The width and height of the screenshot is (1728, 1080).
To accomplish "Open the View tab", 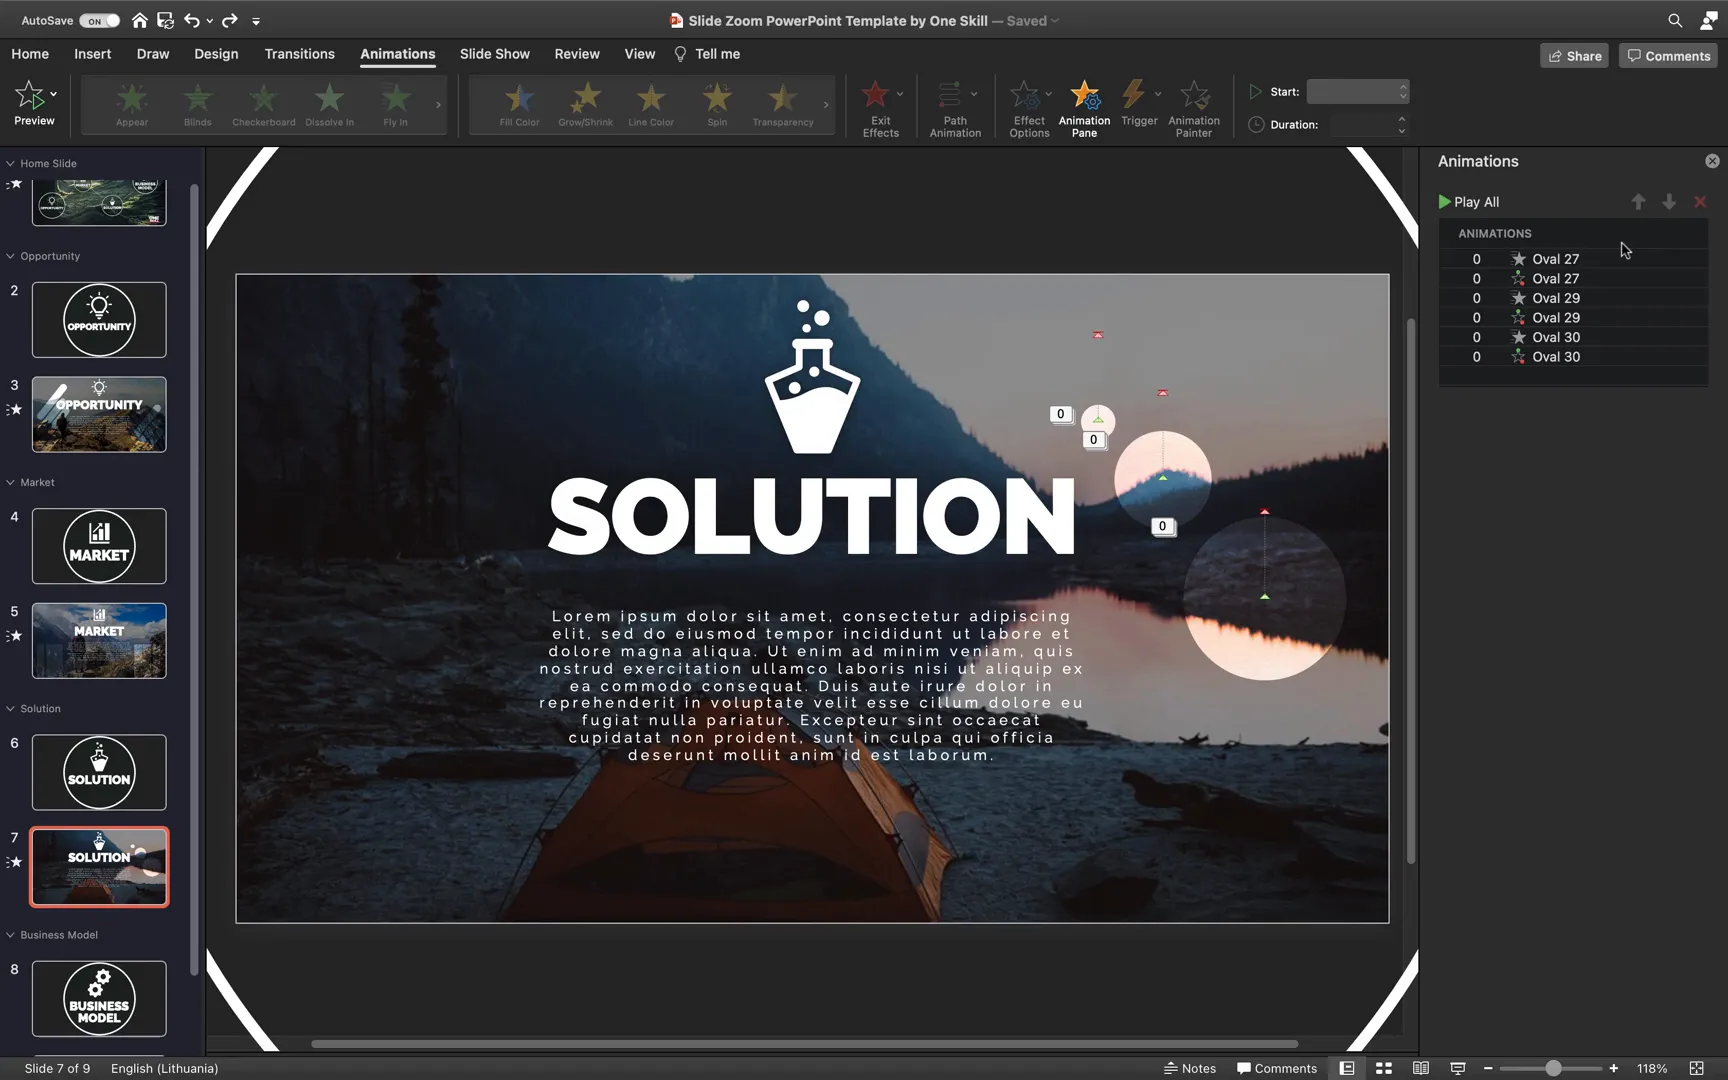I will point(639,54).
